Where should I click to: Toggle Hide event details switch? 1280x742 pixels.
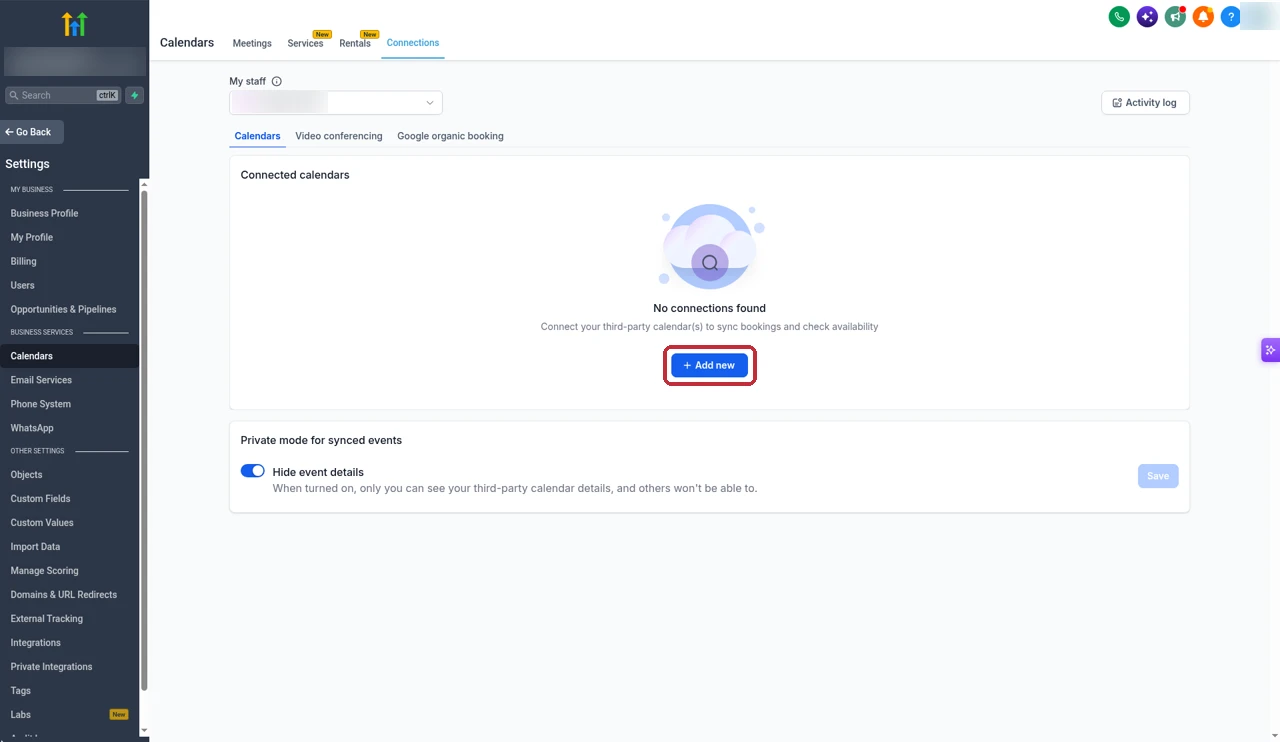click(x=252, y=471)
